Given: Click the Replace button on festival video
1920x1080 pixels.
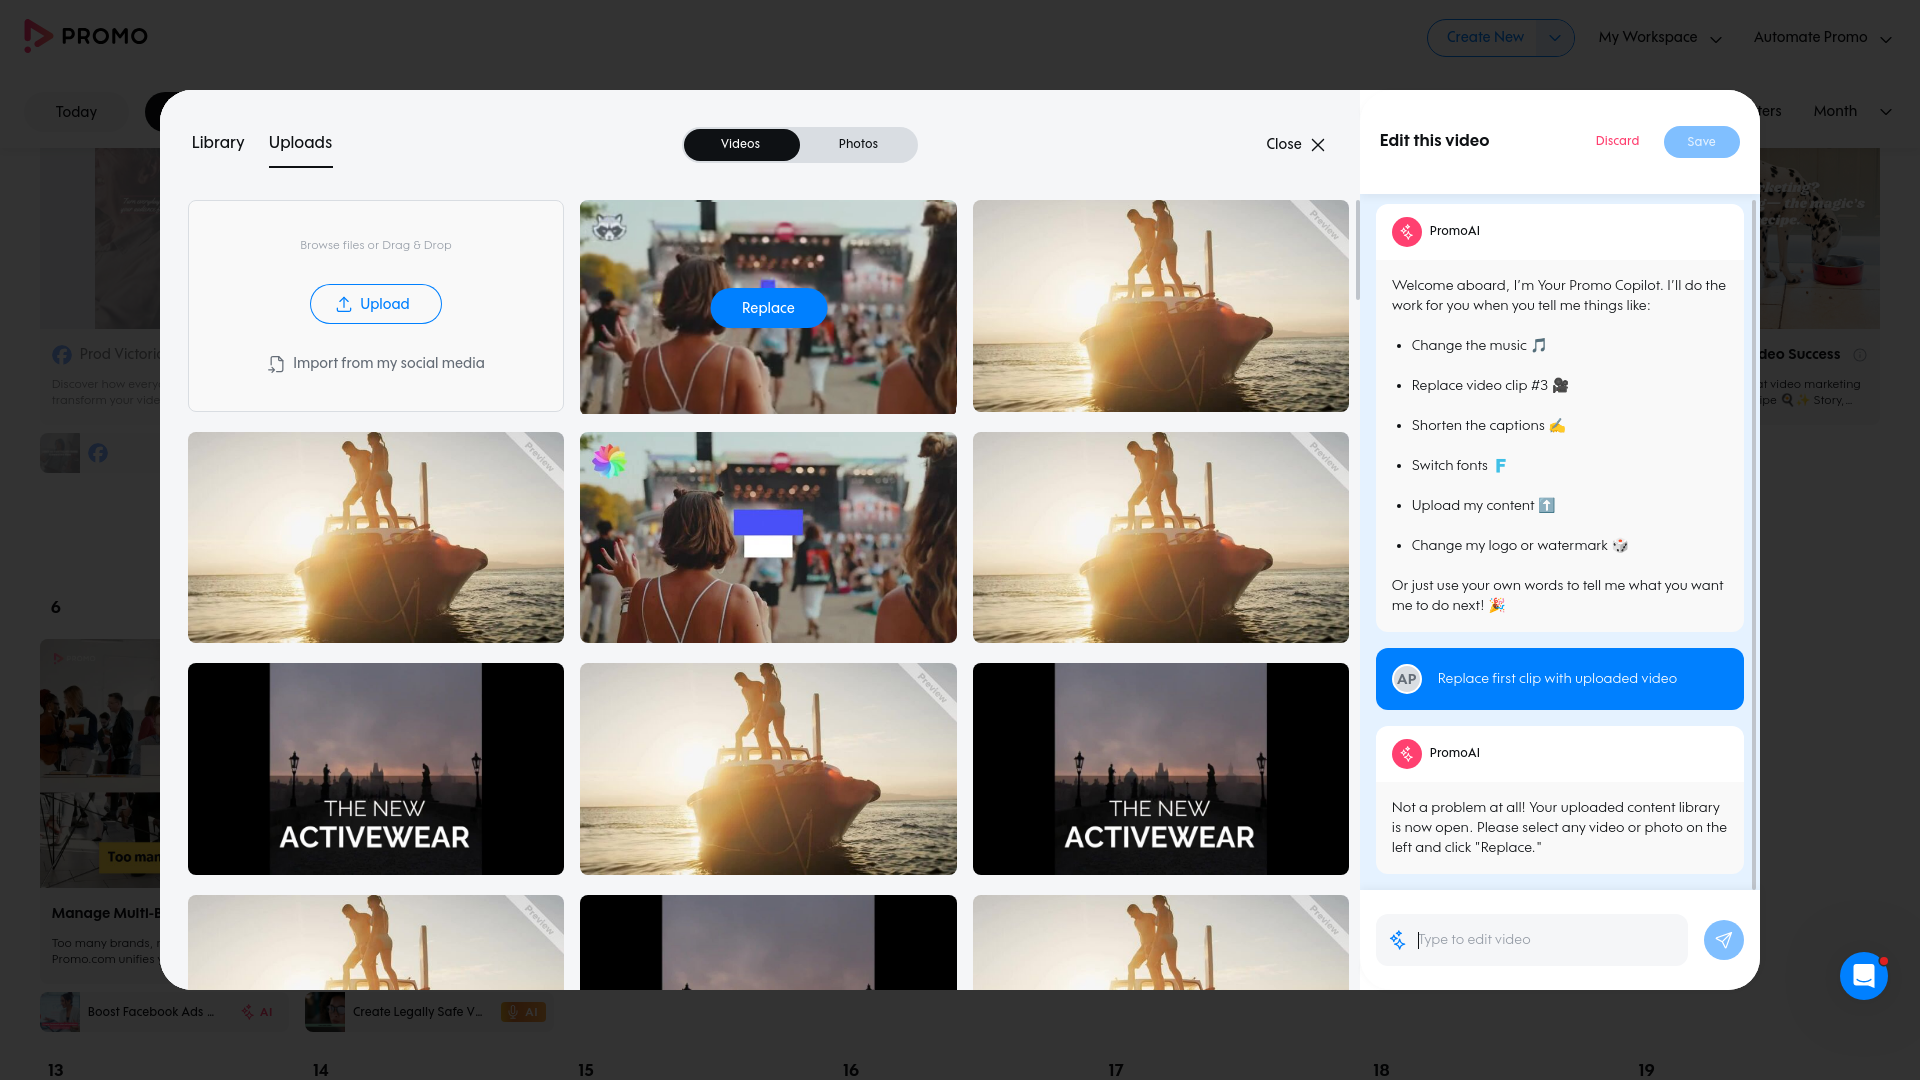Looking at the screenshot, I should 768,308.
